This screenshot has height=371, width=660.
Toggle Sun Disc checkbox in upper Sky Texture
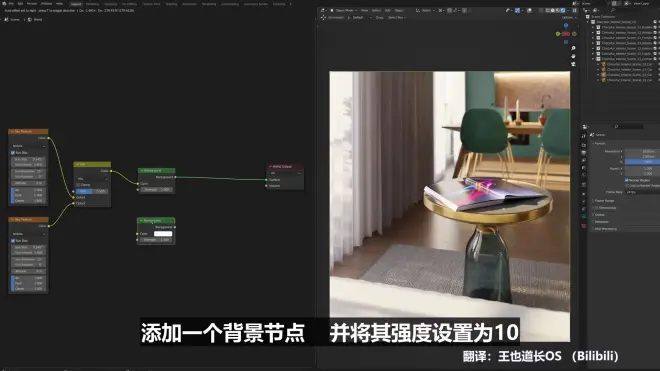click(13, 152)
